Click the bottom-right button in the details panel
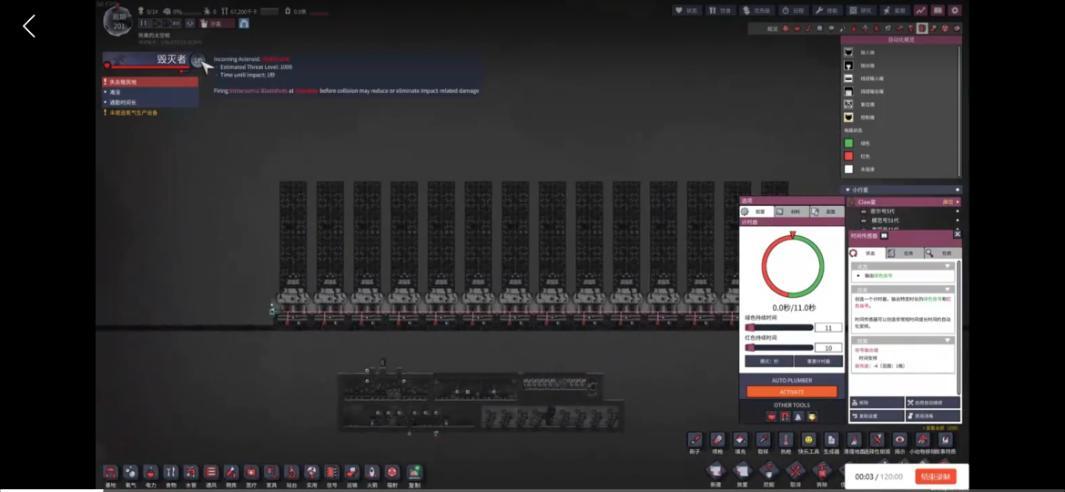Image resolution: width=1065 pixels, height=492 pixels. tap(933, 416)
